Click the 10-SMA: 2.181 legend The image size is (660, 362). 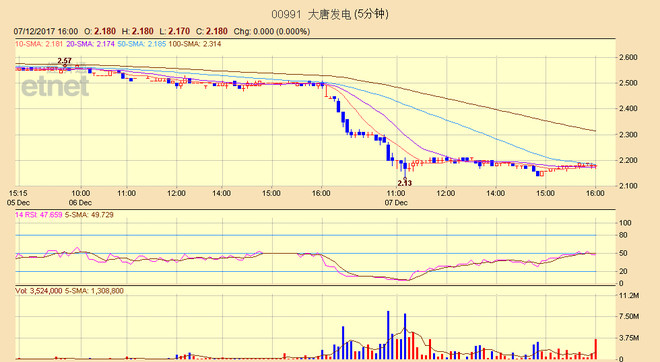tap(39, 44)
